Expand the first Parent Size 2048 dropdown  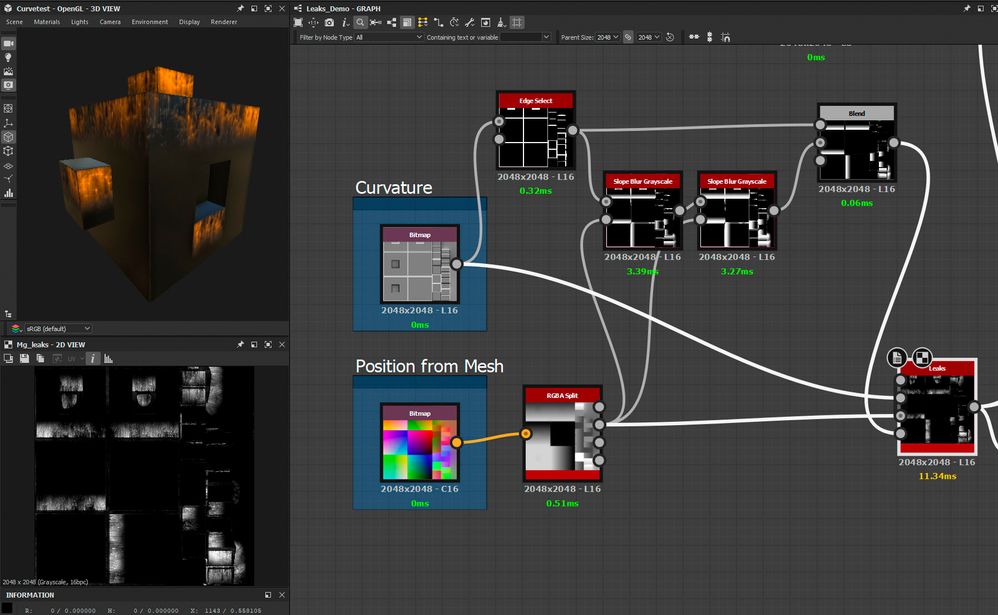(x=607, y=37)
